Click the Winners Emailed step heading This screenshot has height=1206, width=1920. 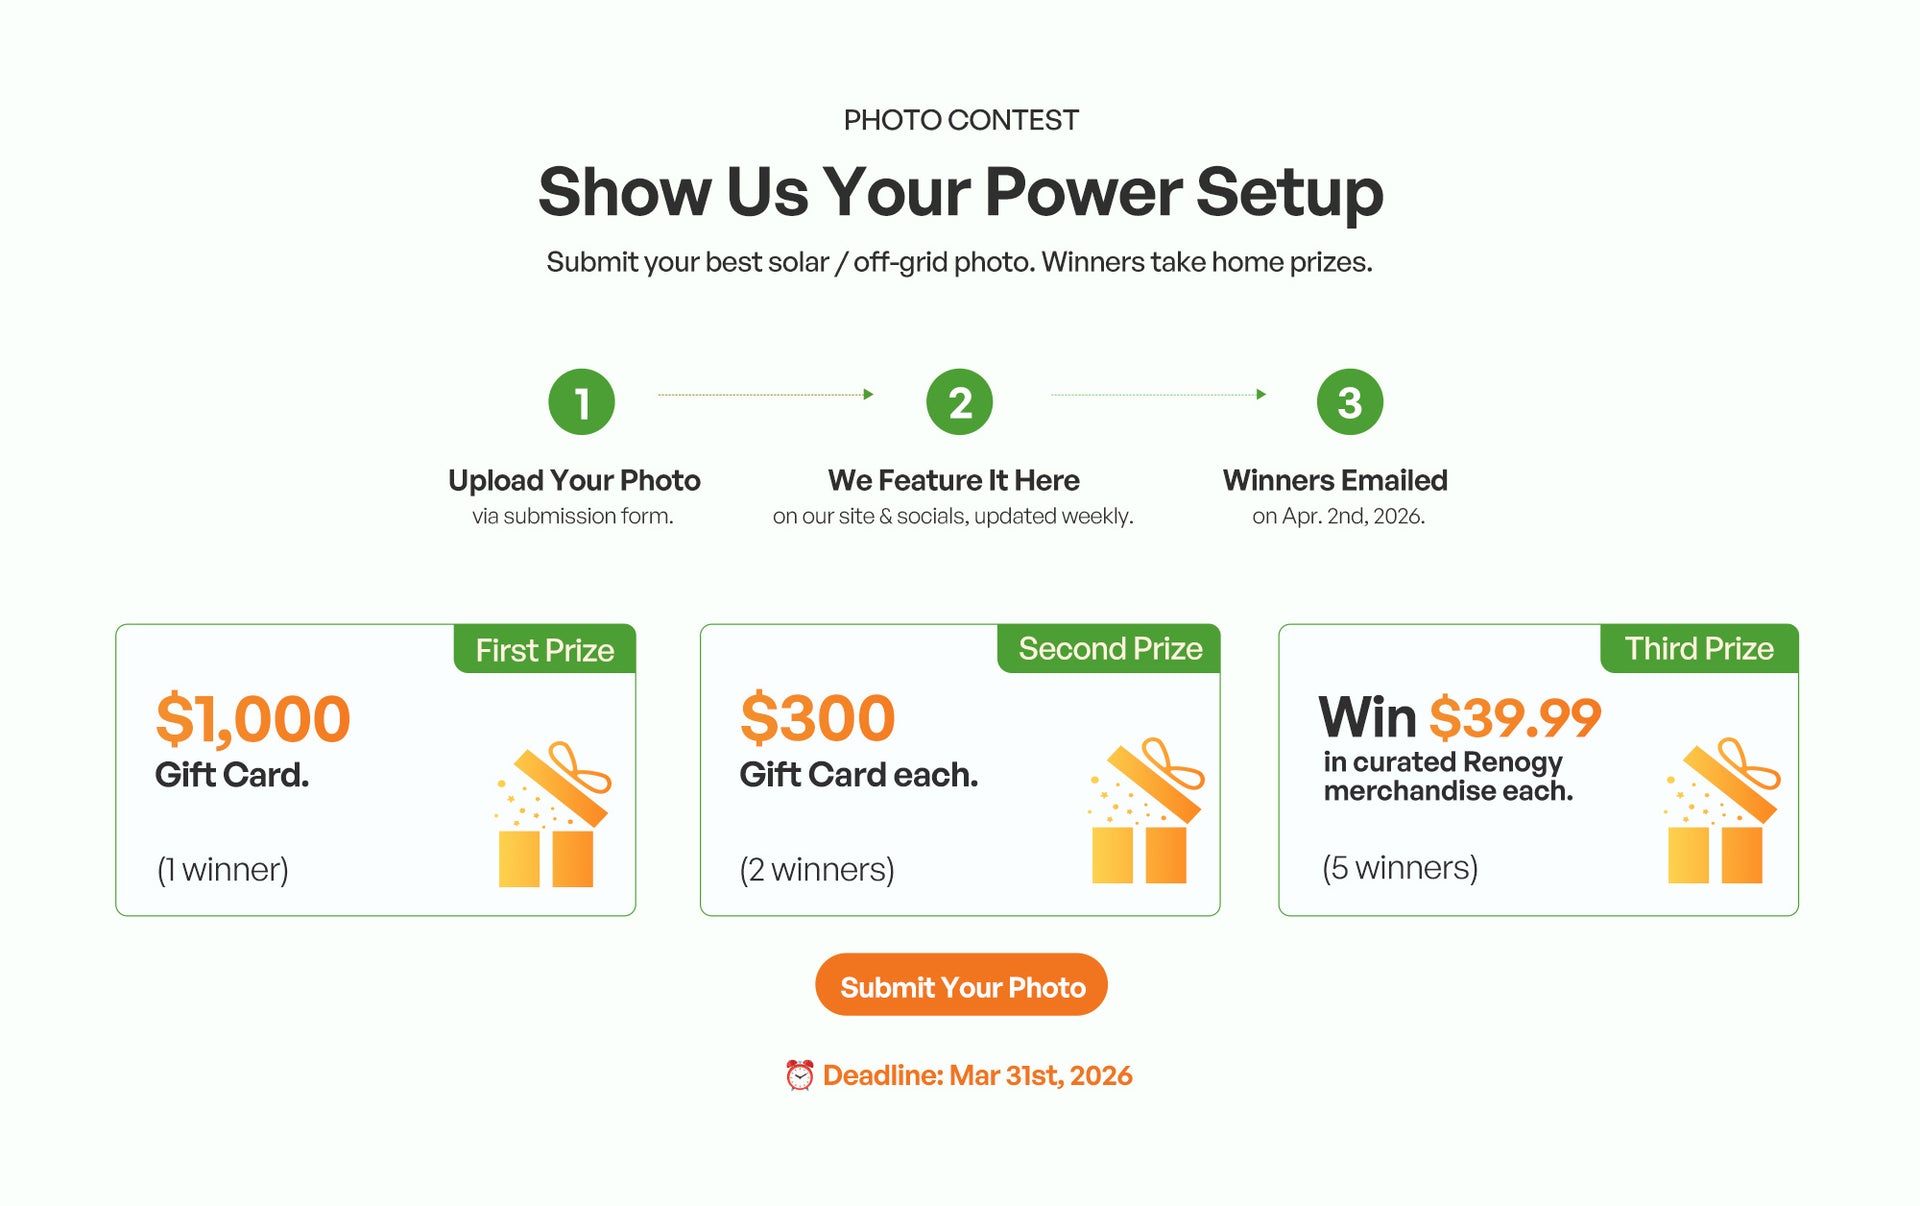tap(1334, 480)
